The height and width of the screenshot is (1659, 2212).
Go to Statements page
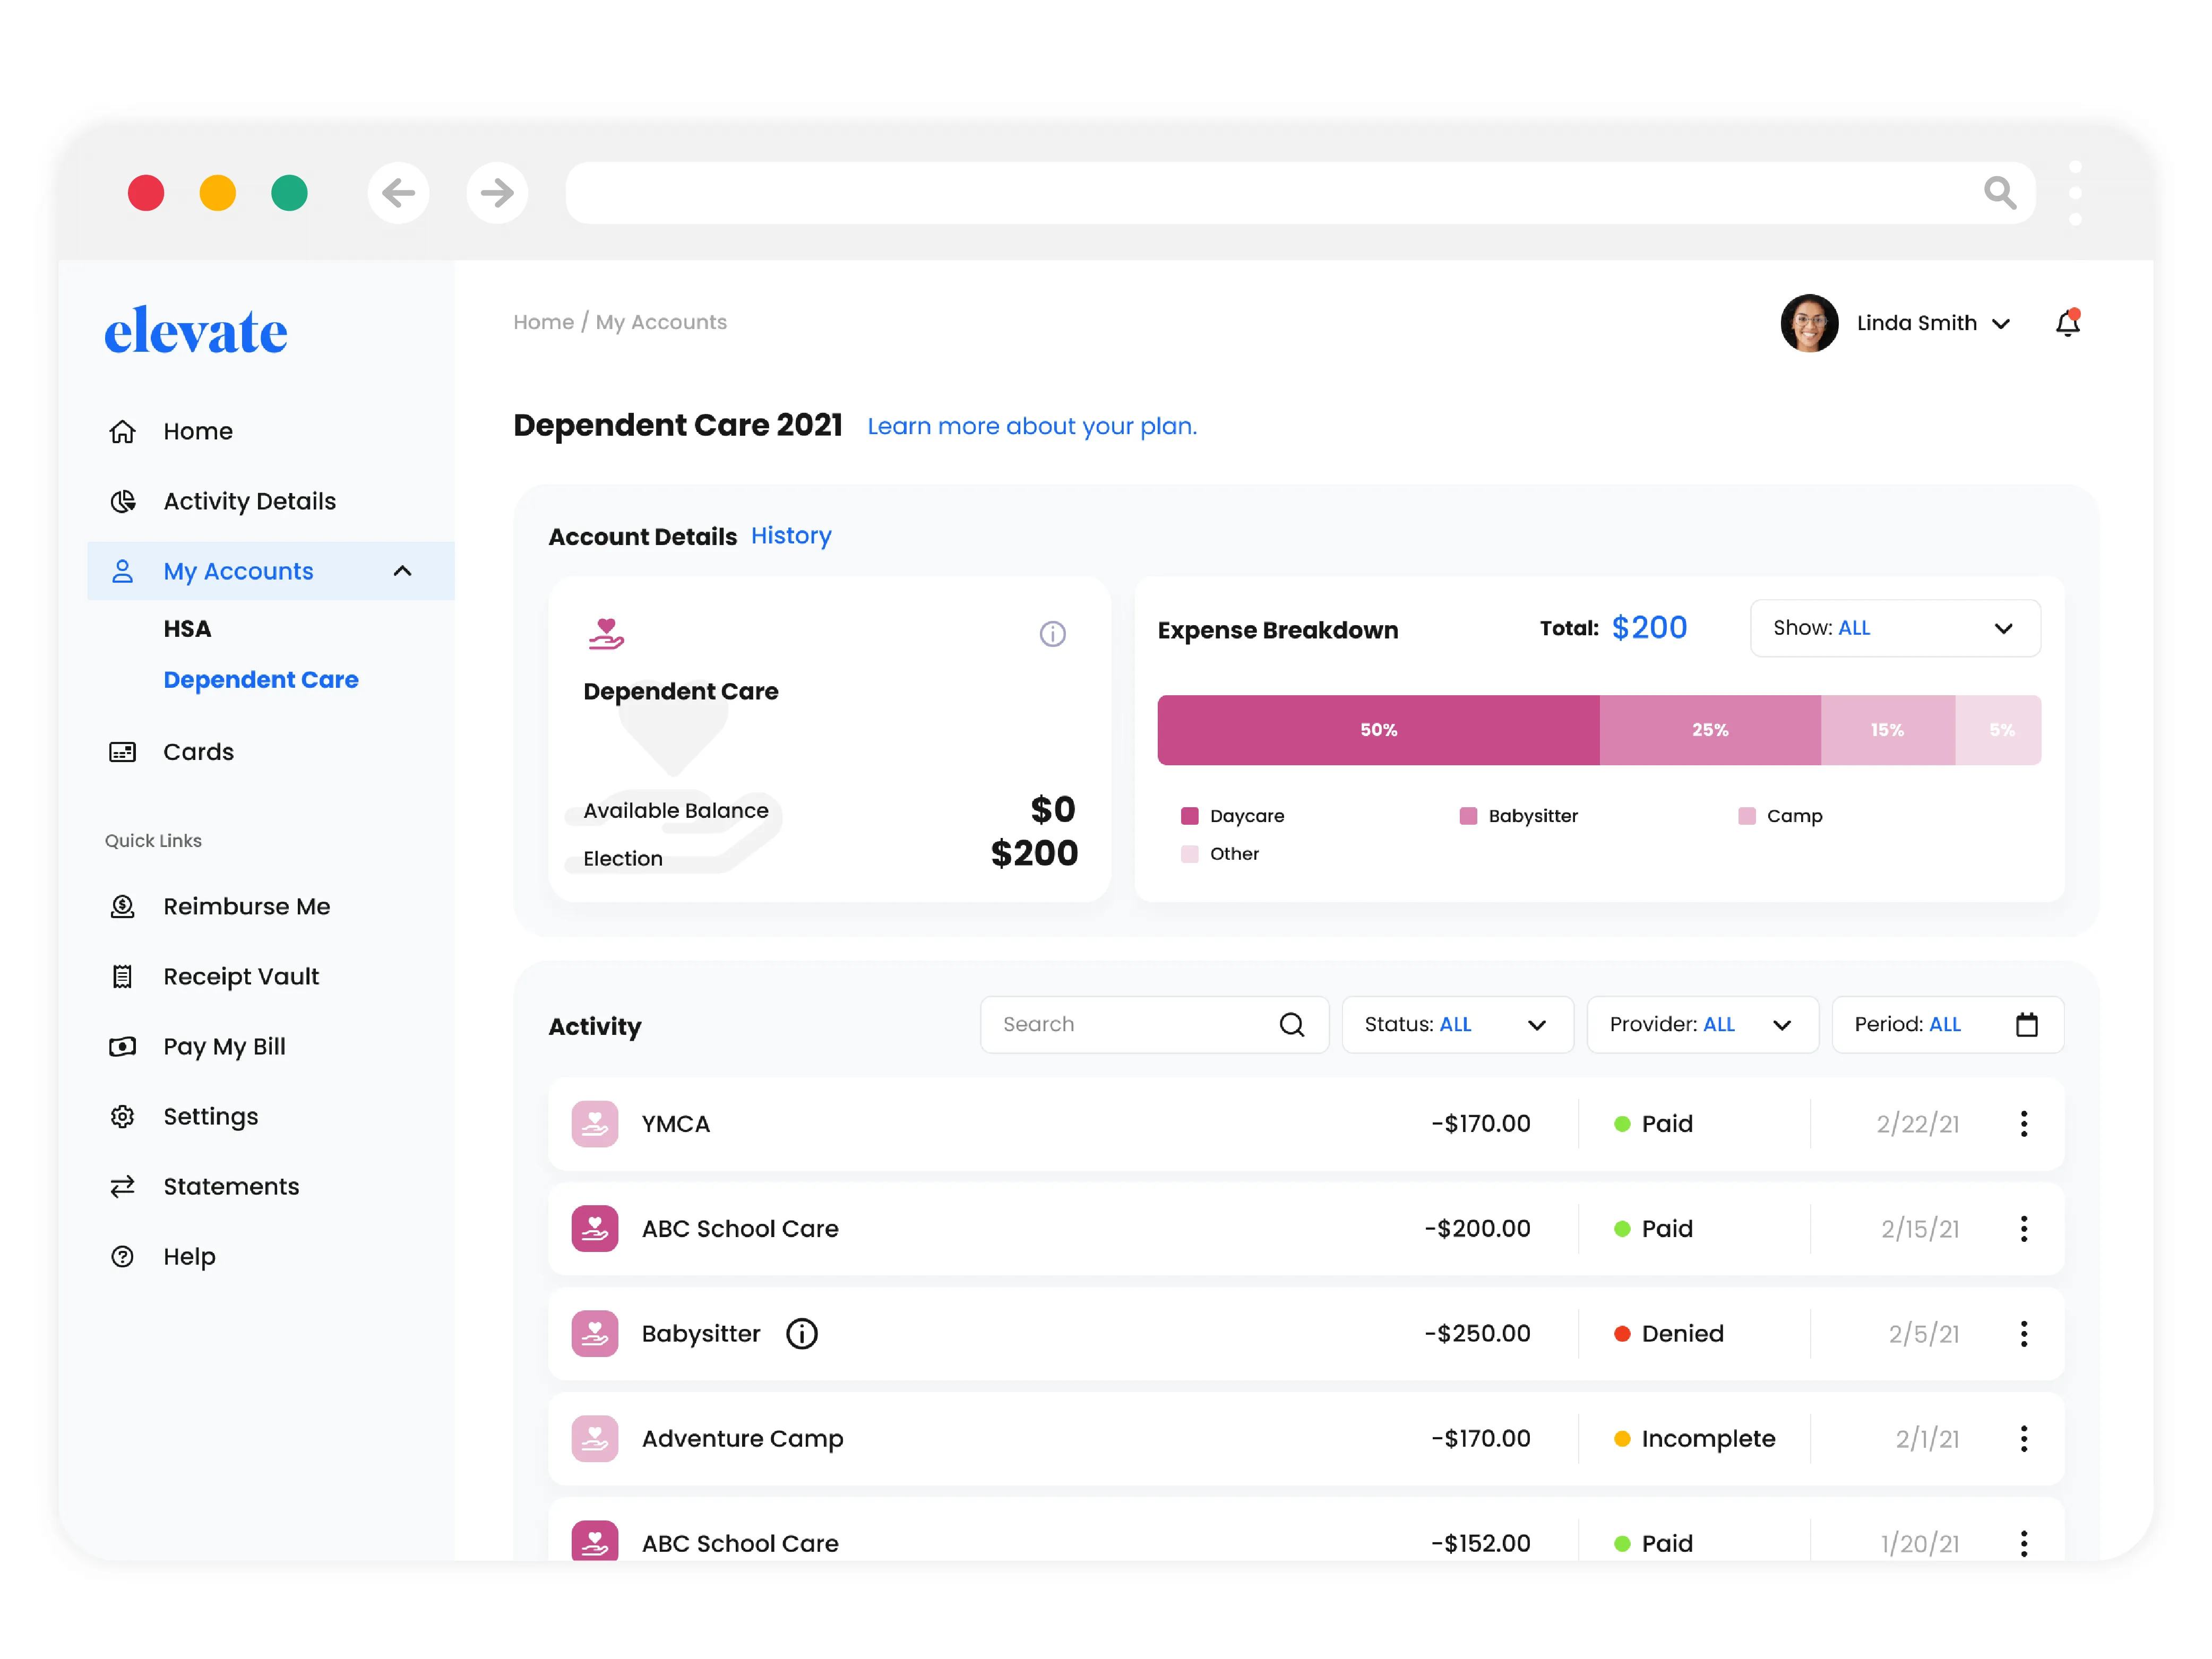click(231, 1186)
